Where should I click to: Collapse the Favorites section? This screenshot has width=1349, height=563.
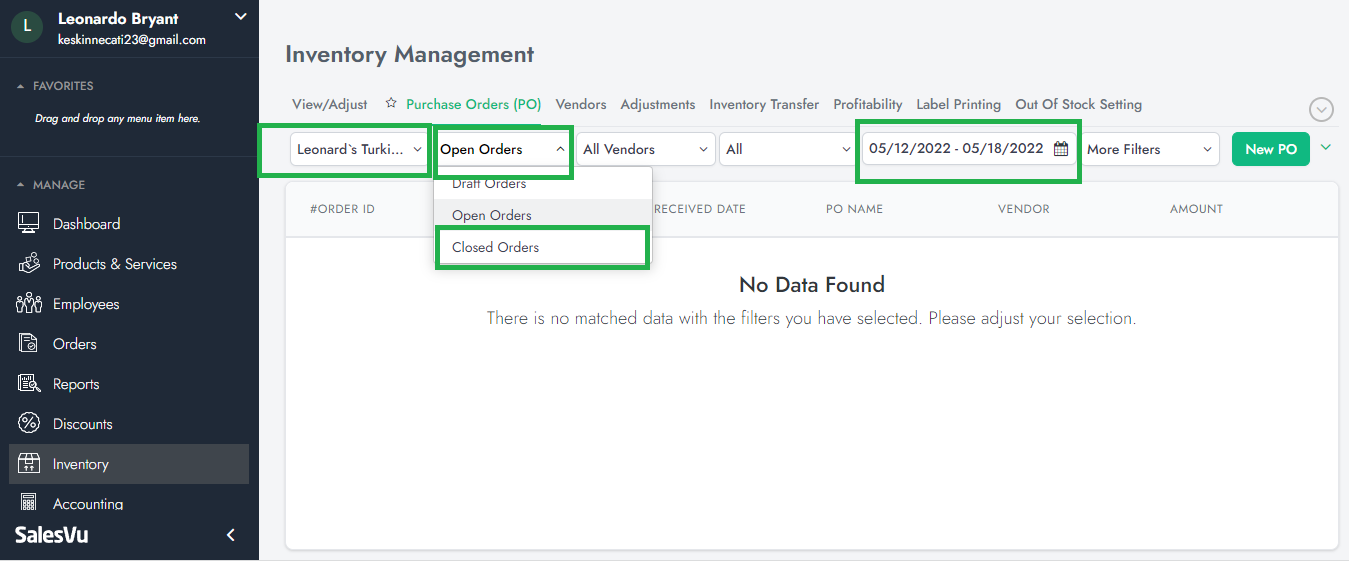click(x=22, y=86)
